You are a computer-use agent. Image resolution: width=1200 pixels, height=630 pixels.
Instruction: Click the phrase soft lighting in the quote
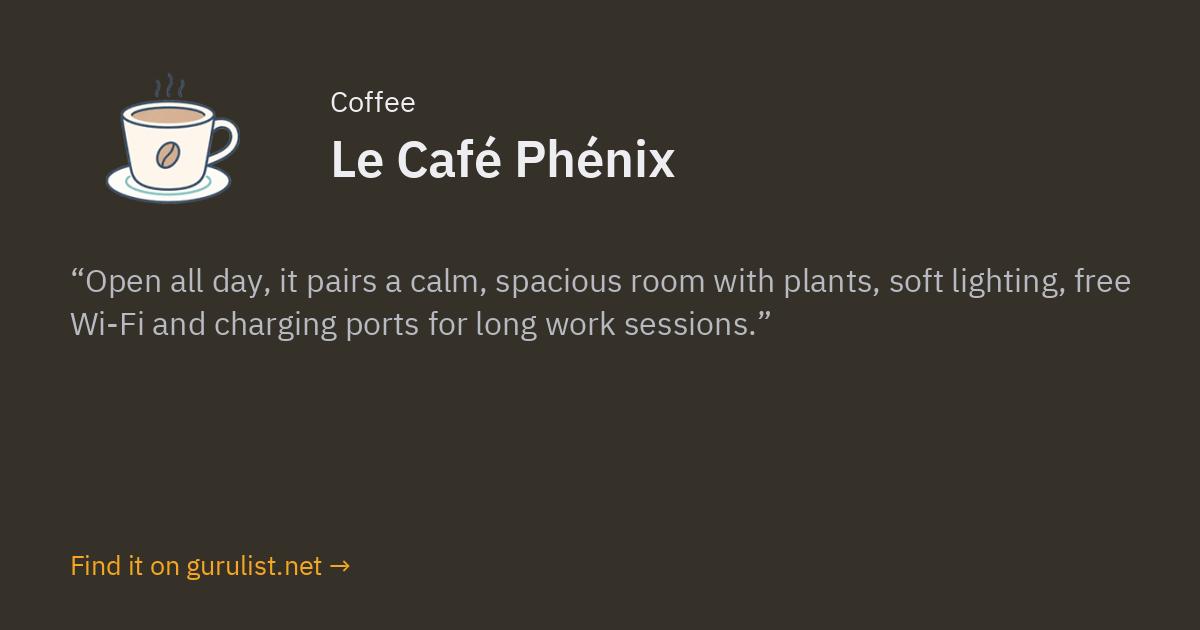pyautogui.click(x=976, y=282)
